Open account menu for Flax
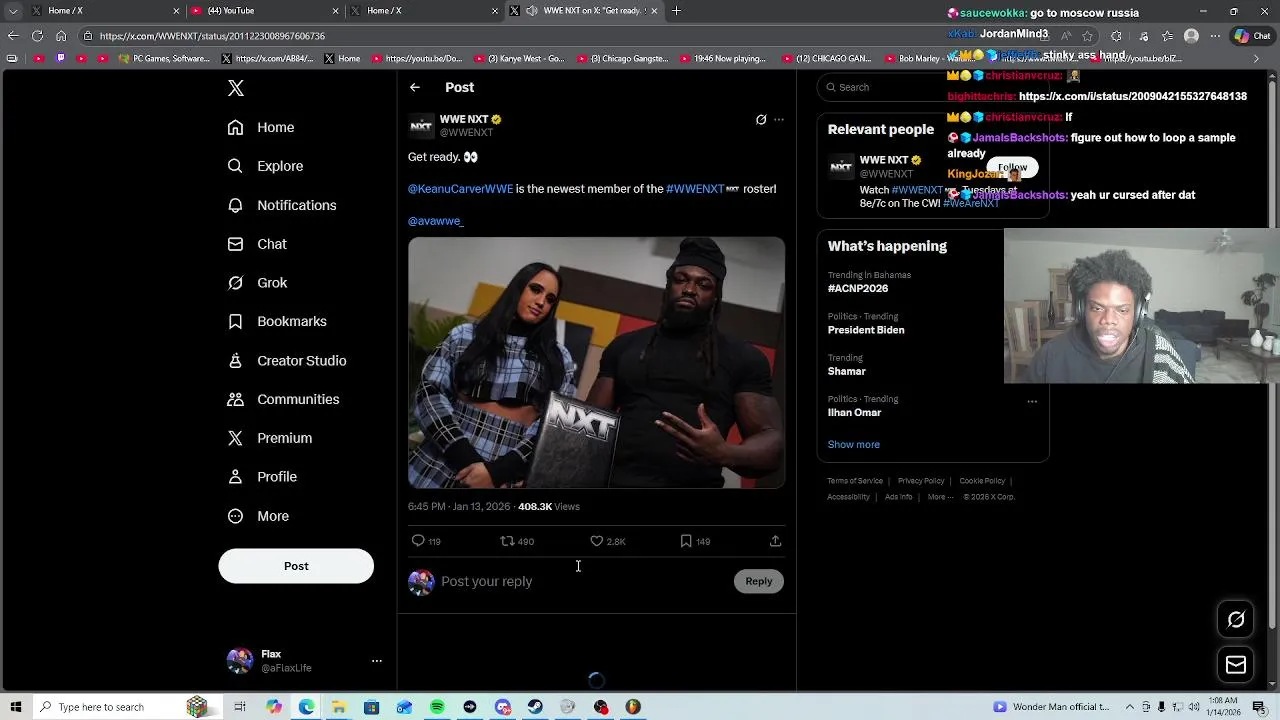Image resolution: width=1280 pixels, height=720 pixels. point(304,661)
